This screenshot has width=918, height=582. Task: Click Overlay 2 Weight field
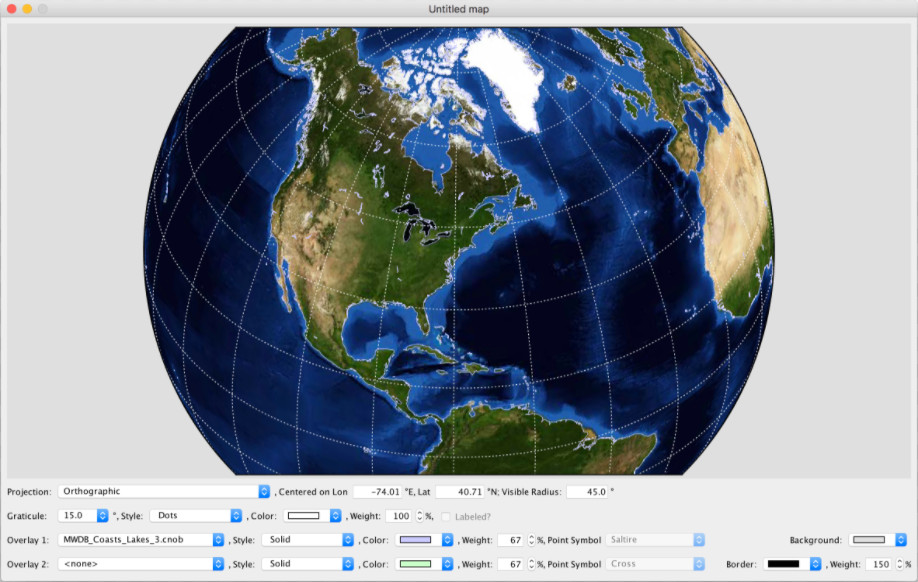tap(511, 564)
